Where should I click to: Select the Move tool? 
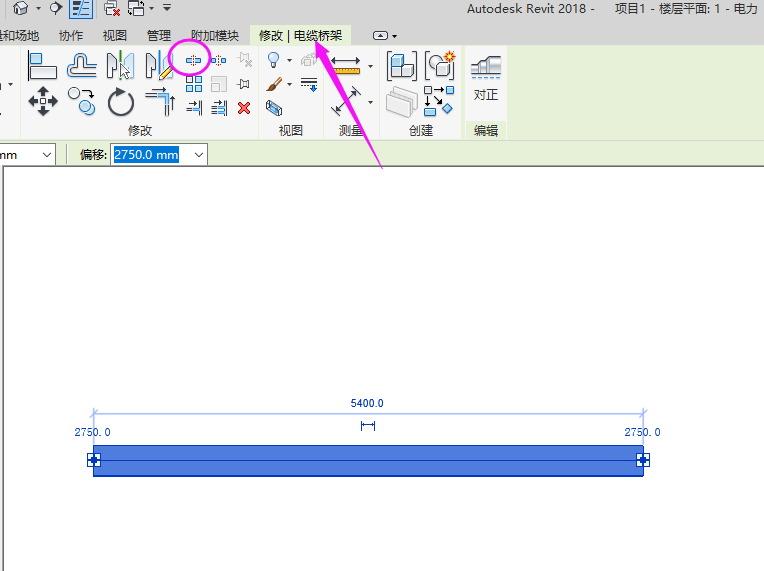coord(43,101)
